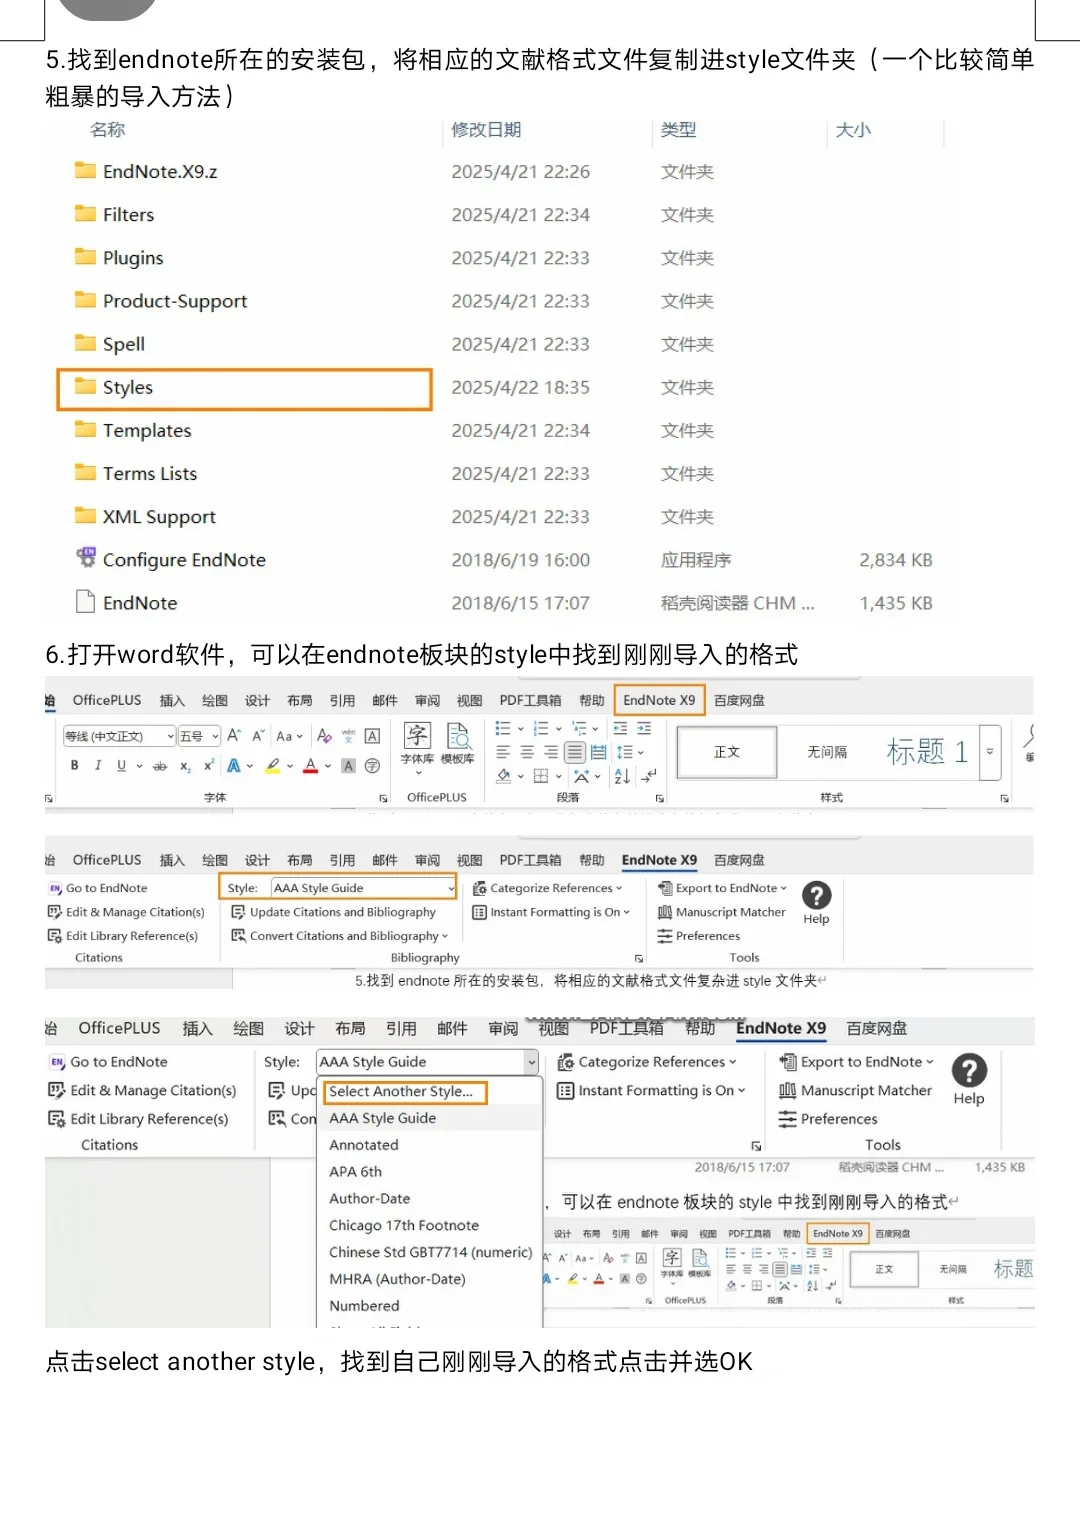Expand Categorize References in the middle ribbon
Image resolution: width=1080 pixels, height=1518 pixels.
click(547, 888)
